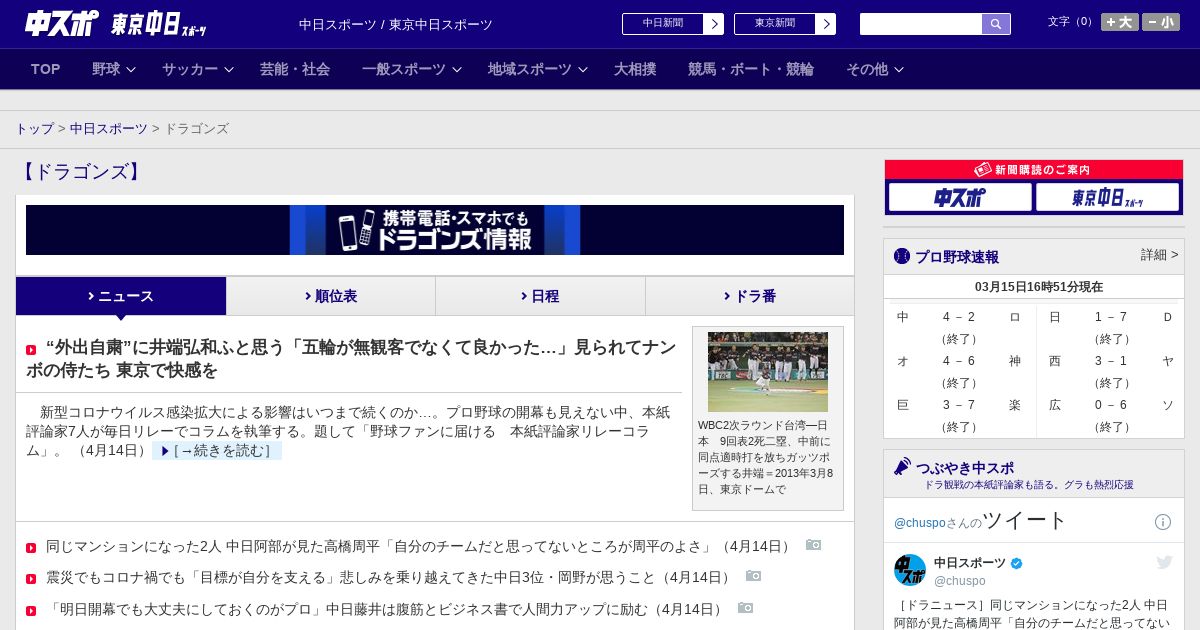Click the つぶやき中スポ pen icon
The image size is (1200, 630).
[x=902, y=466]
